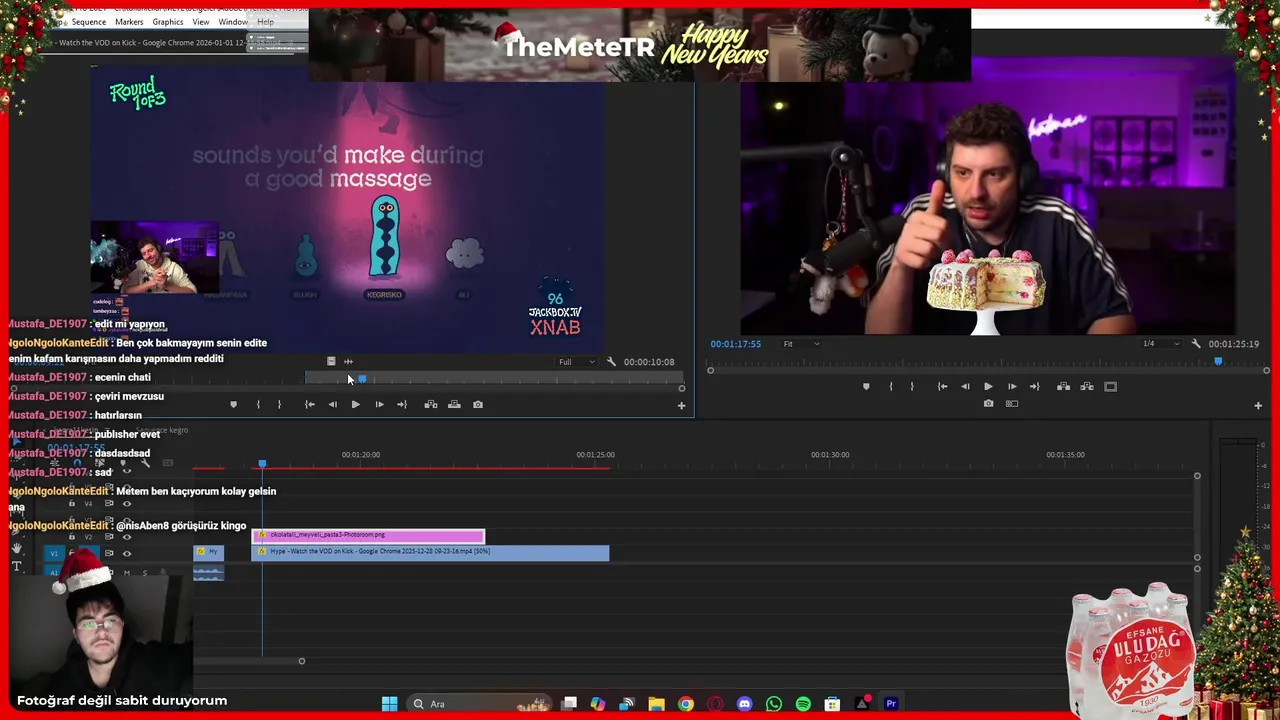The width and height of the screenshot is (1280, 720).
Task: Step back one frame in Program Monitor
Action: click(x=965, y=387)
